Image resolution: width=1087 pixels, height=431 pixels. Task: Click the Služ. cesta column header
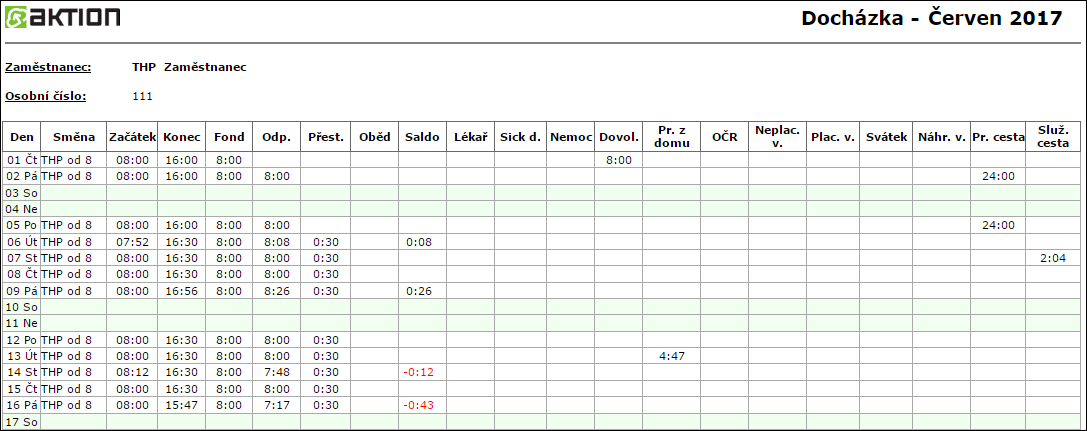click(1053, 137)
